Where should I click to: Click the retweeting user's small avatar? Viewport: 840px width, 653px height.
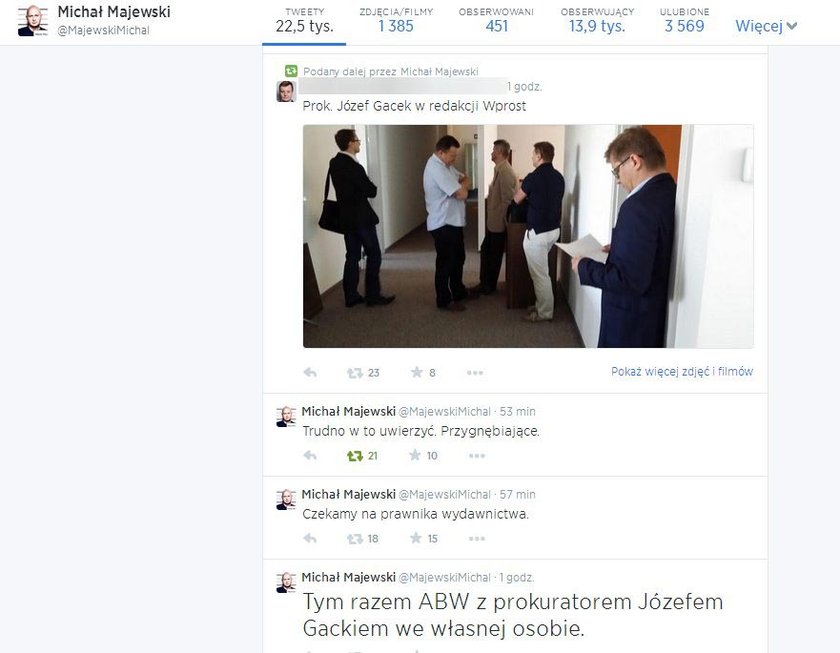pos(286,91)
